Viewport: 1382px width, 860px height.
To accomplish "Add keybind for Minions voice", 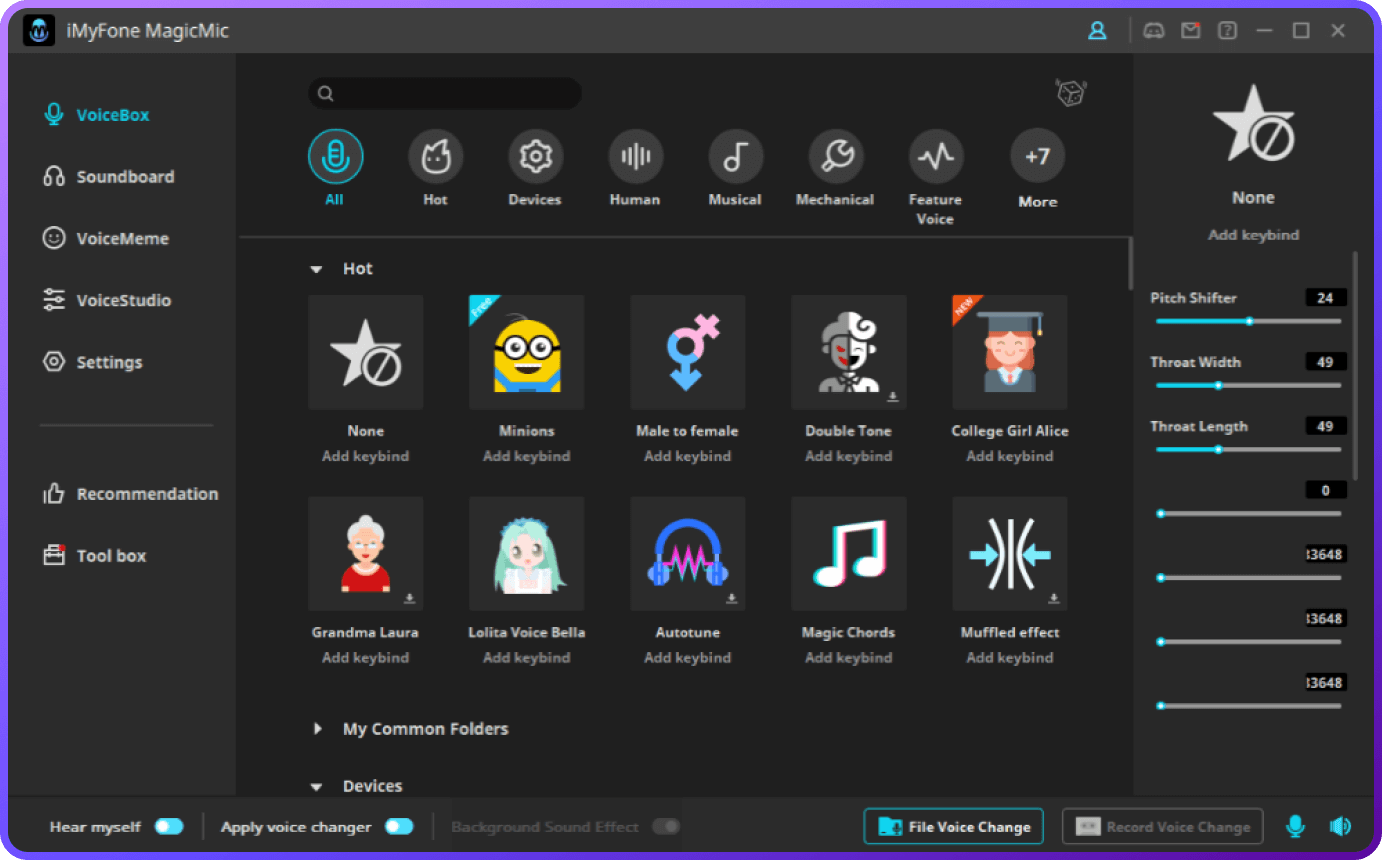I will (x=527, y=456).
